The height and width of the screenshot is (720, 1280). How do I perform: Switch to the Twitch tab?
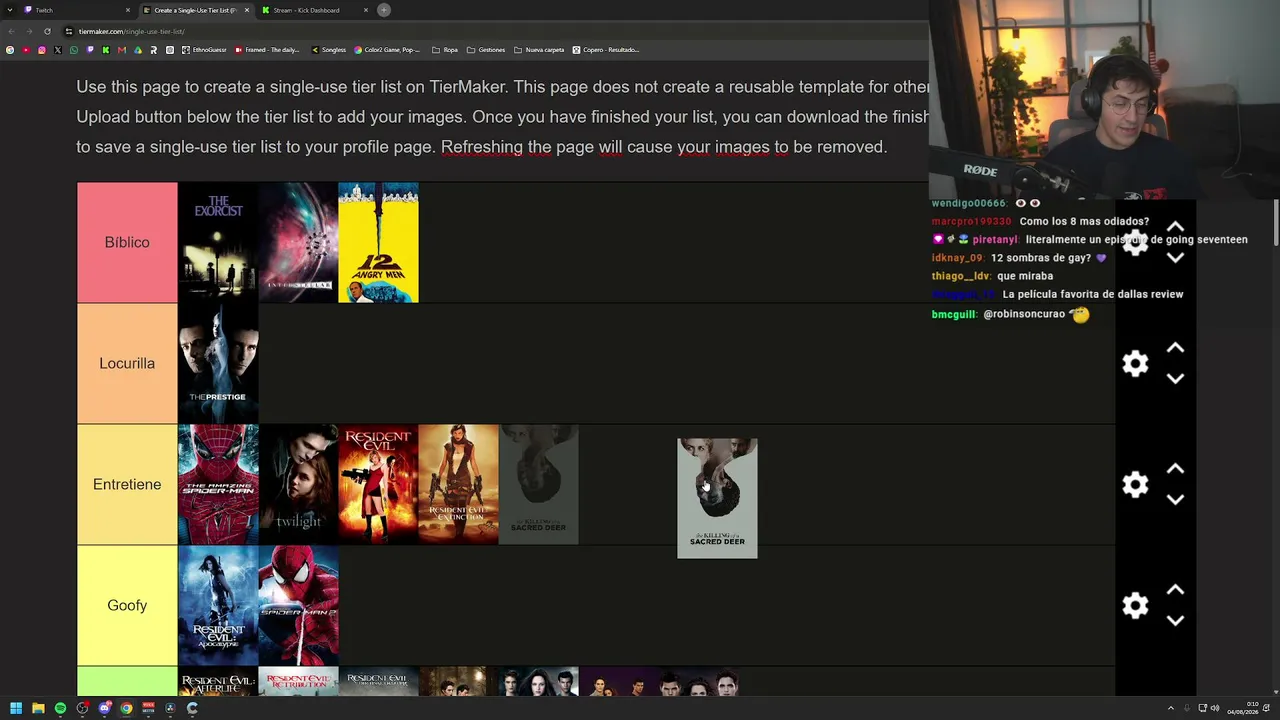click(78, 10)
